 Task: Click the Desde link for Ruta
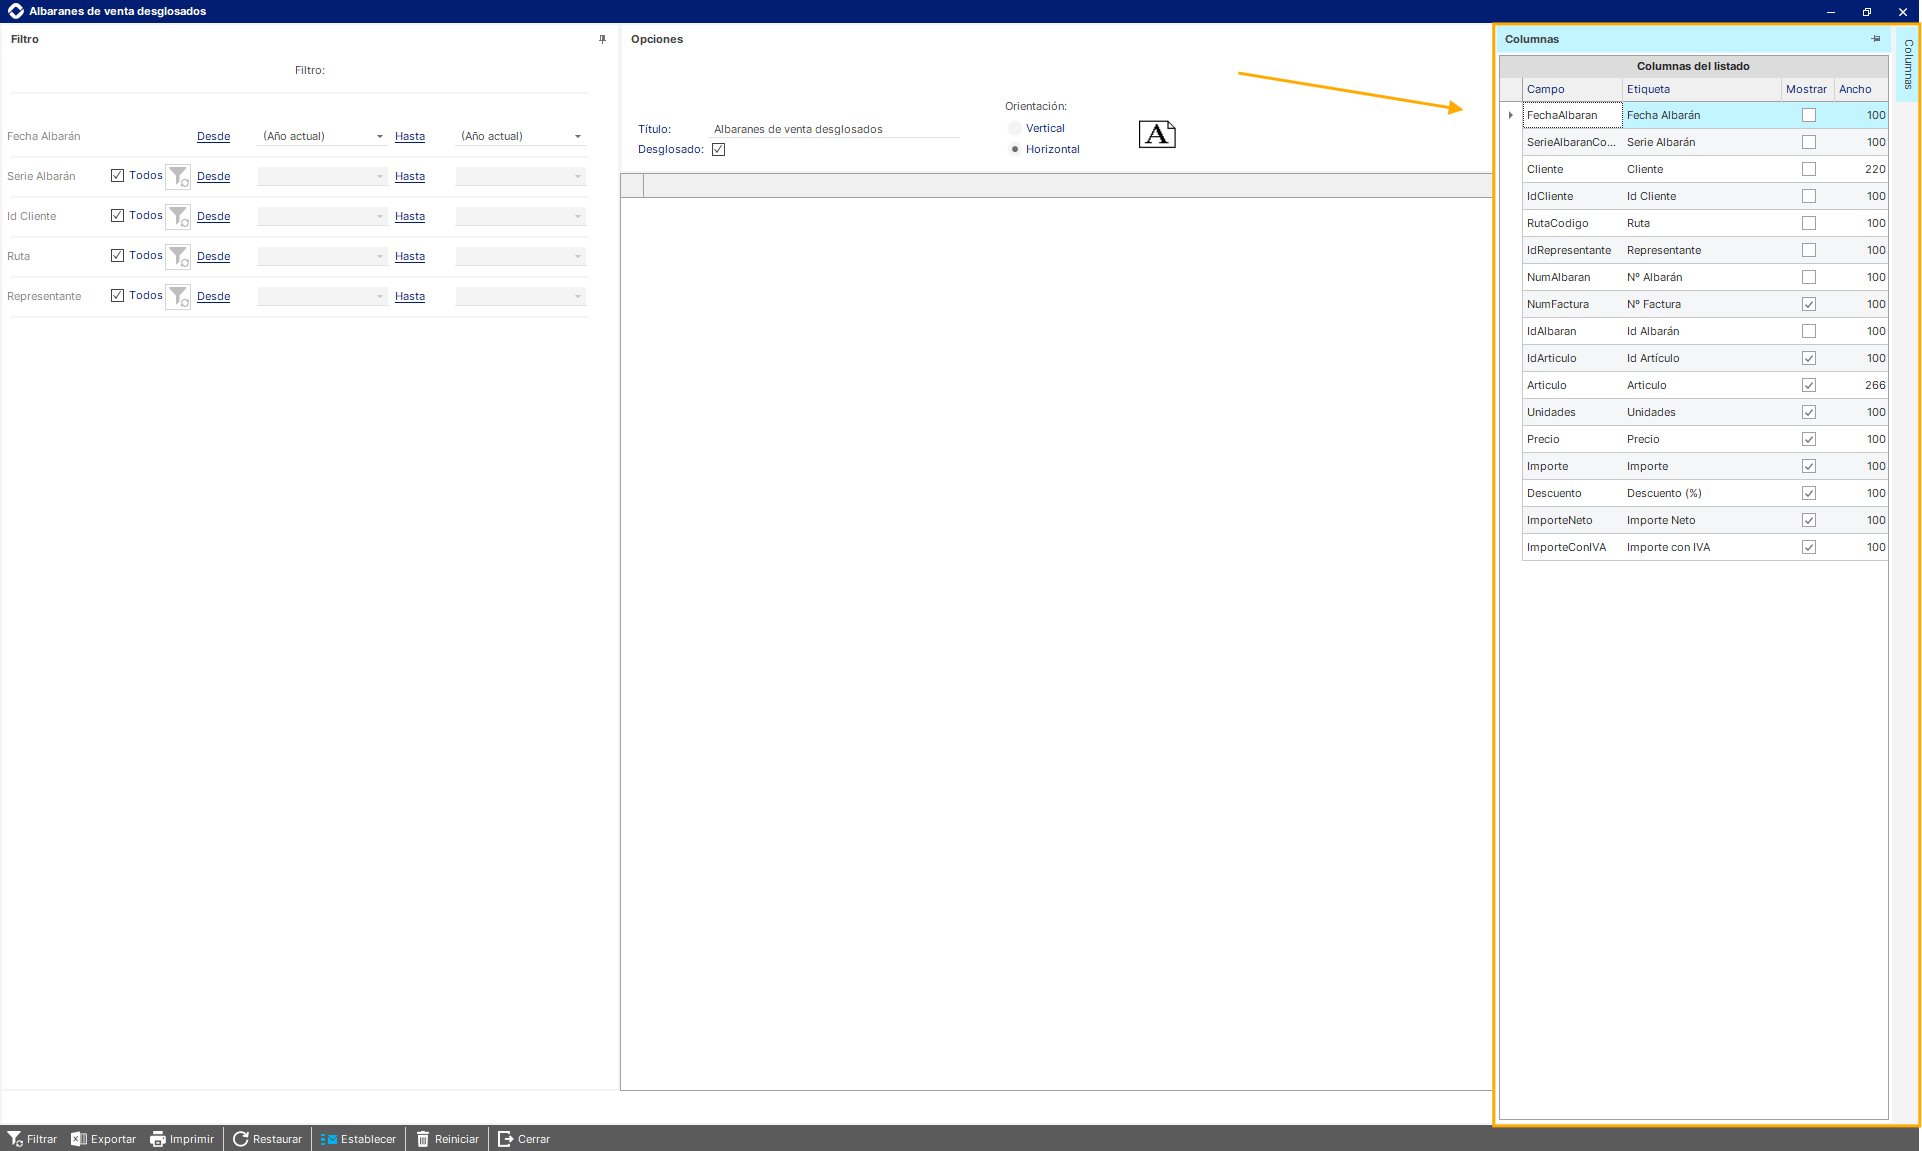pyautogui.click(x=213, y=257)
